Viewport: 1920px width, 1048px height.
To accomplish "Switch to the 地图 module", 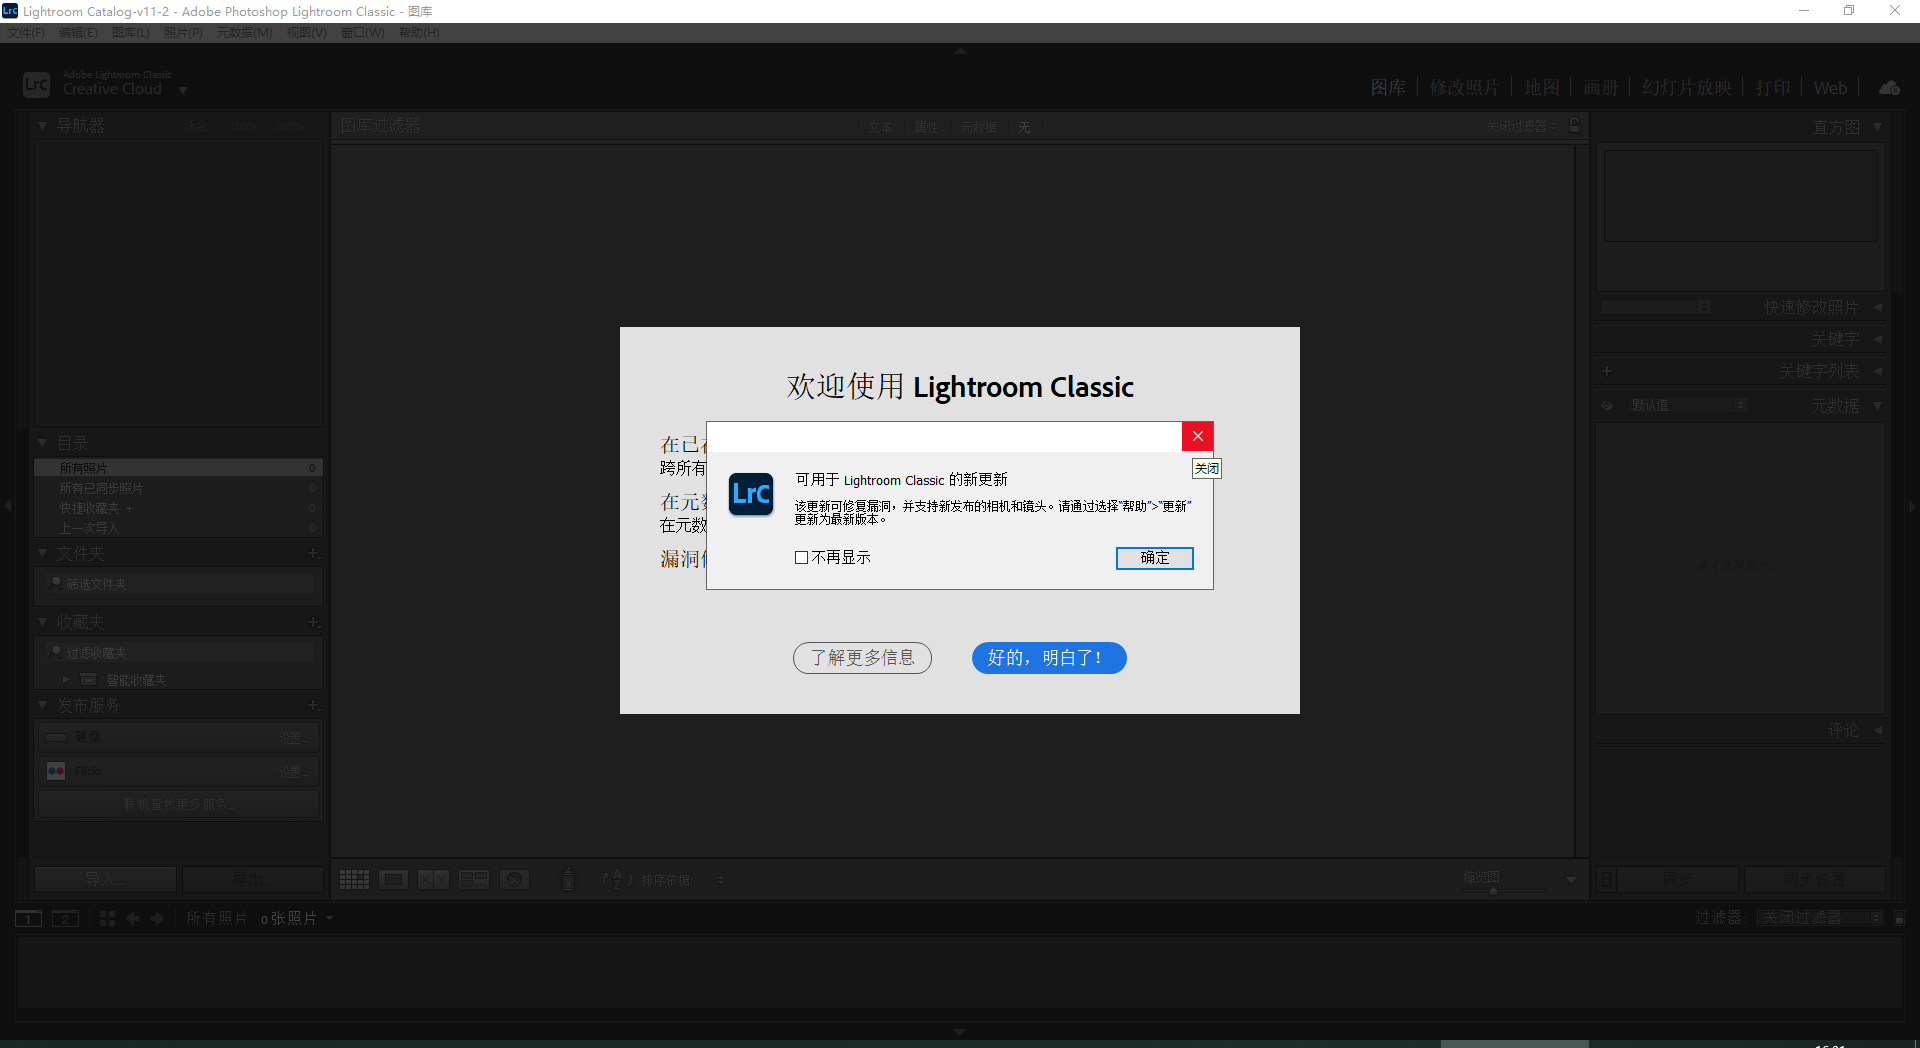I will point(1541,88).
